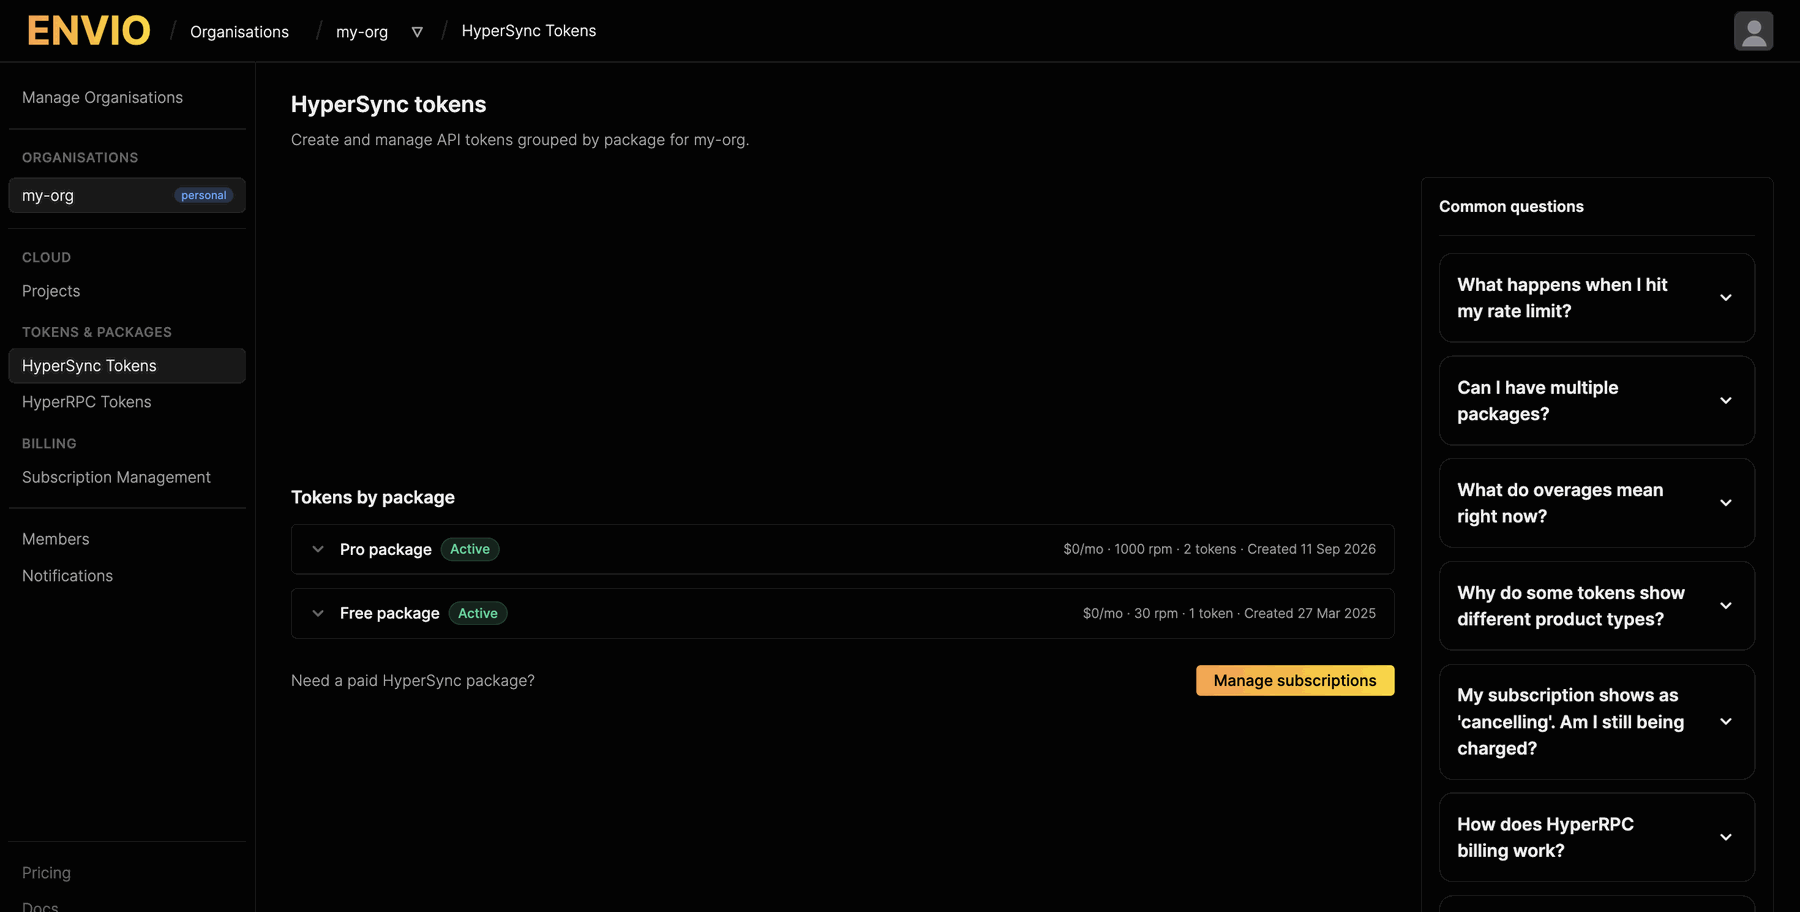Open the Members page

point(56,539)
